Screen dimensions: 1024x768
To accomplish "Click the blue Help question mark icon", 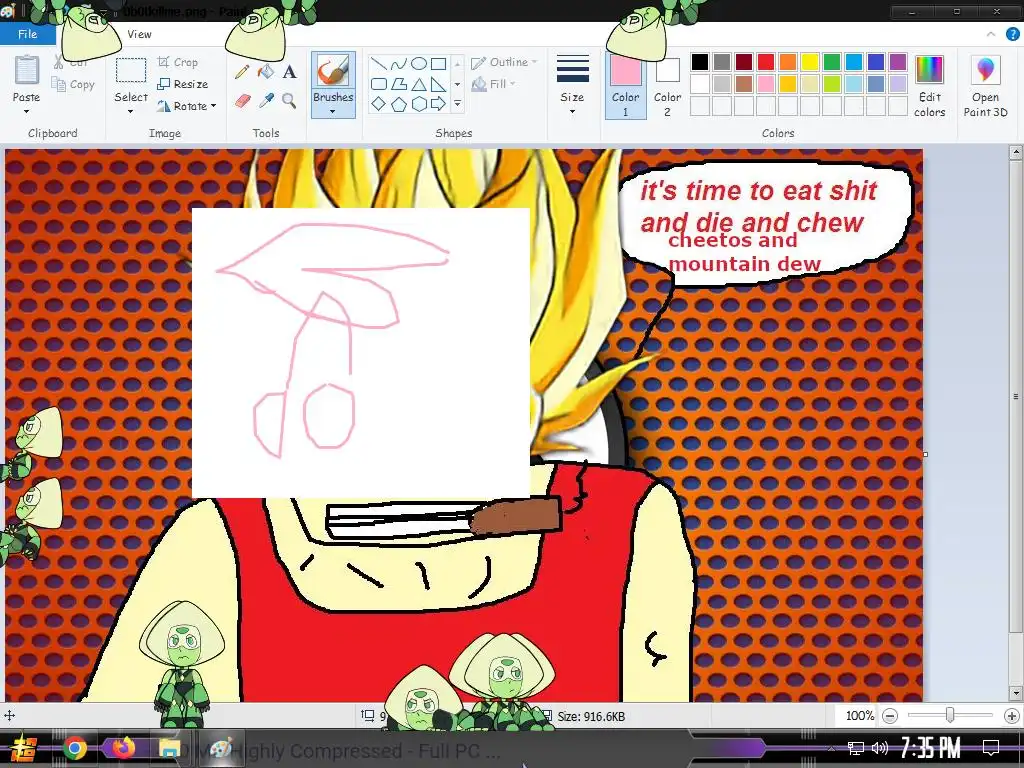I will point(1012,34).
